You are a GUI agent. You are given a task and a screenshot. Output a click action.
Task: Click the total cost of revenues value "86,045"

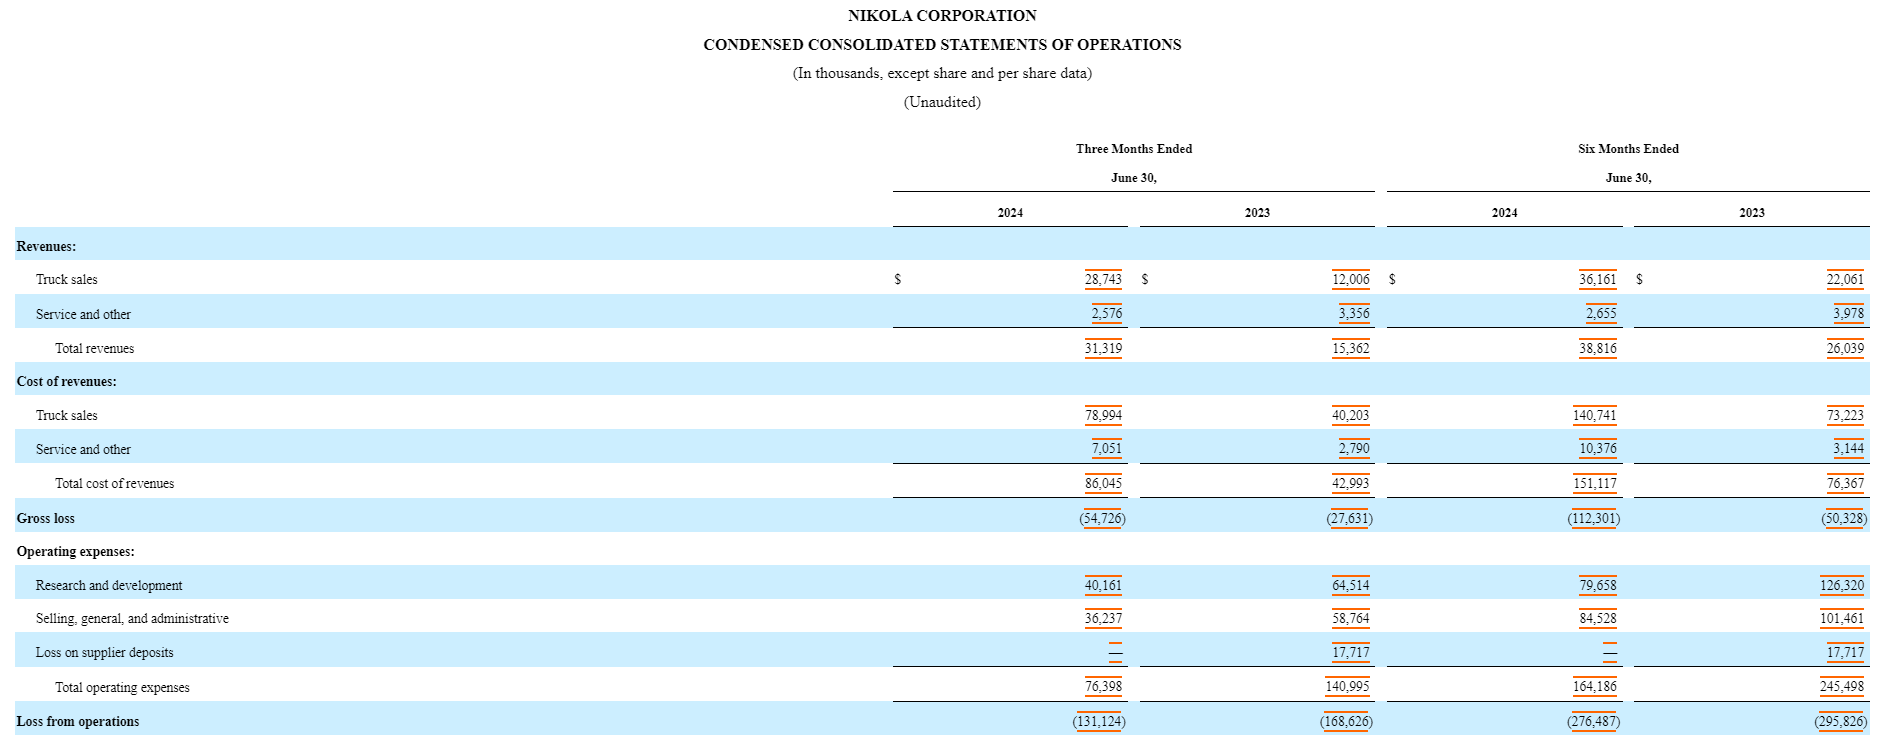point(1103,484)
